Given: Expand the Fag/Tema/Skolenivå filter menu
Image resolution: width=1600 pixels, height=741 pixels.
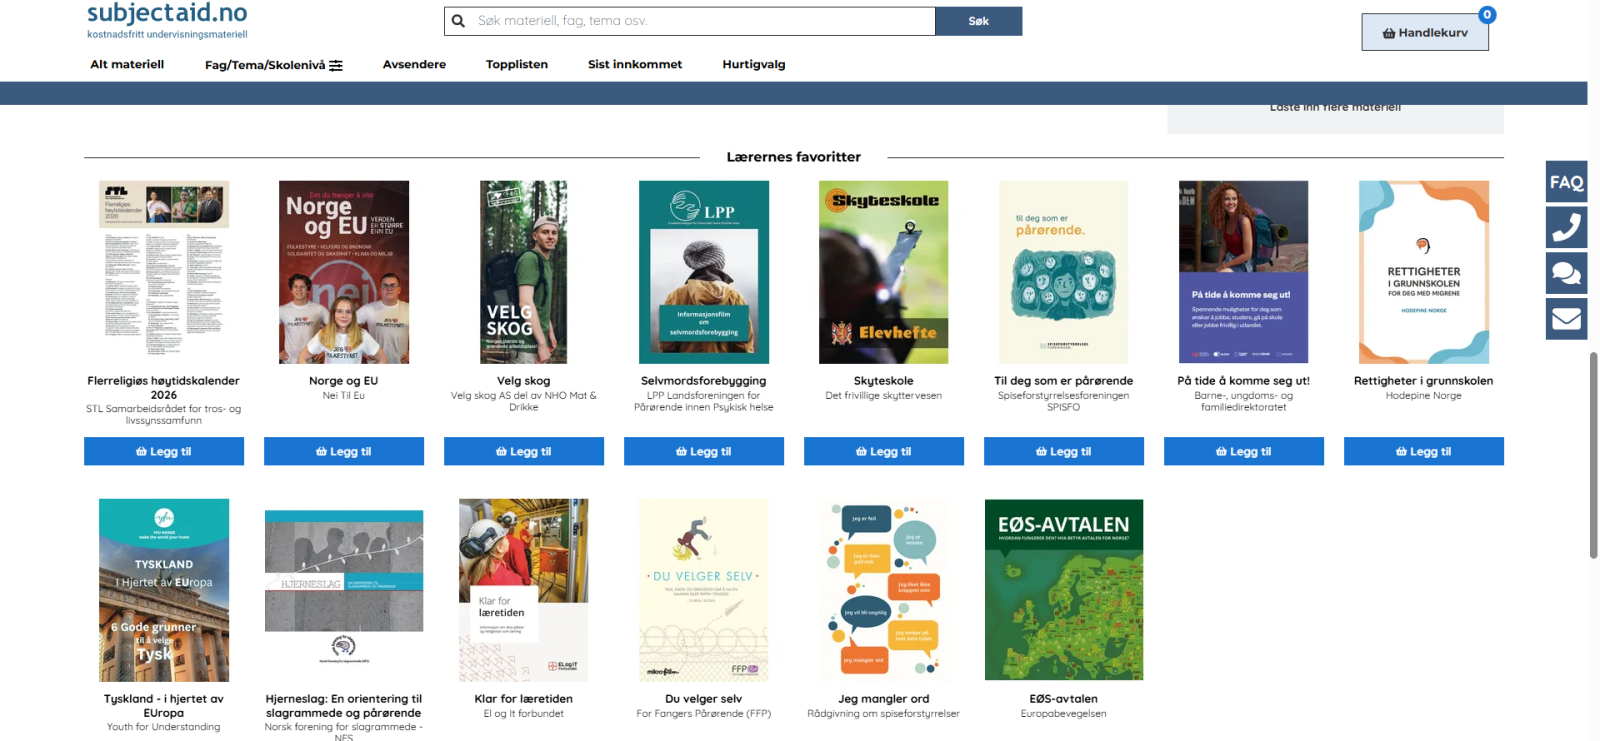Looking at the screenshot, I should click(x=273, y=65).
